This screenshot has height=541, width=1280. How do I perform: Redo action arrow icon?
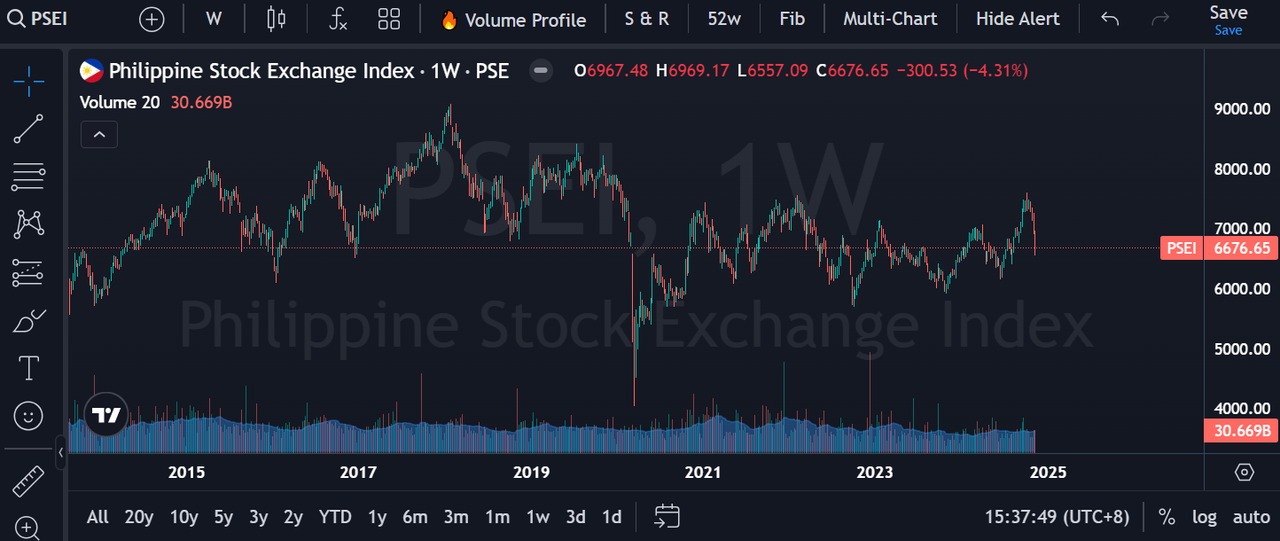pyautogui.click(x=1160, y=18)
